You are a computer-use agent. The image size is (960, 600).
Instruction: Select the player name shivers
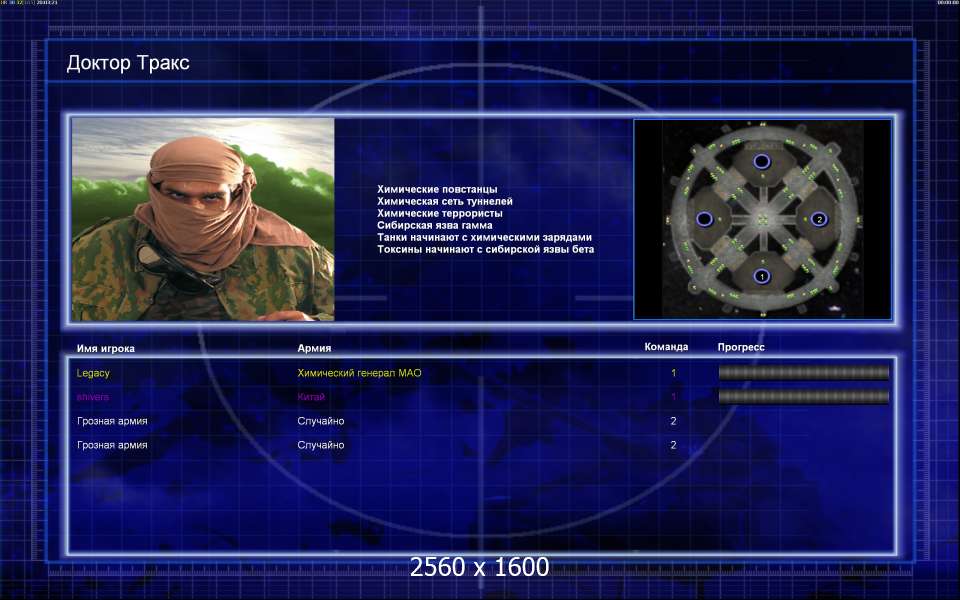click(92, 397)
